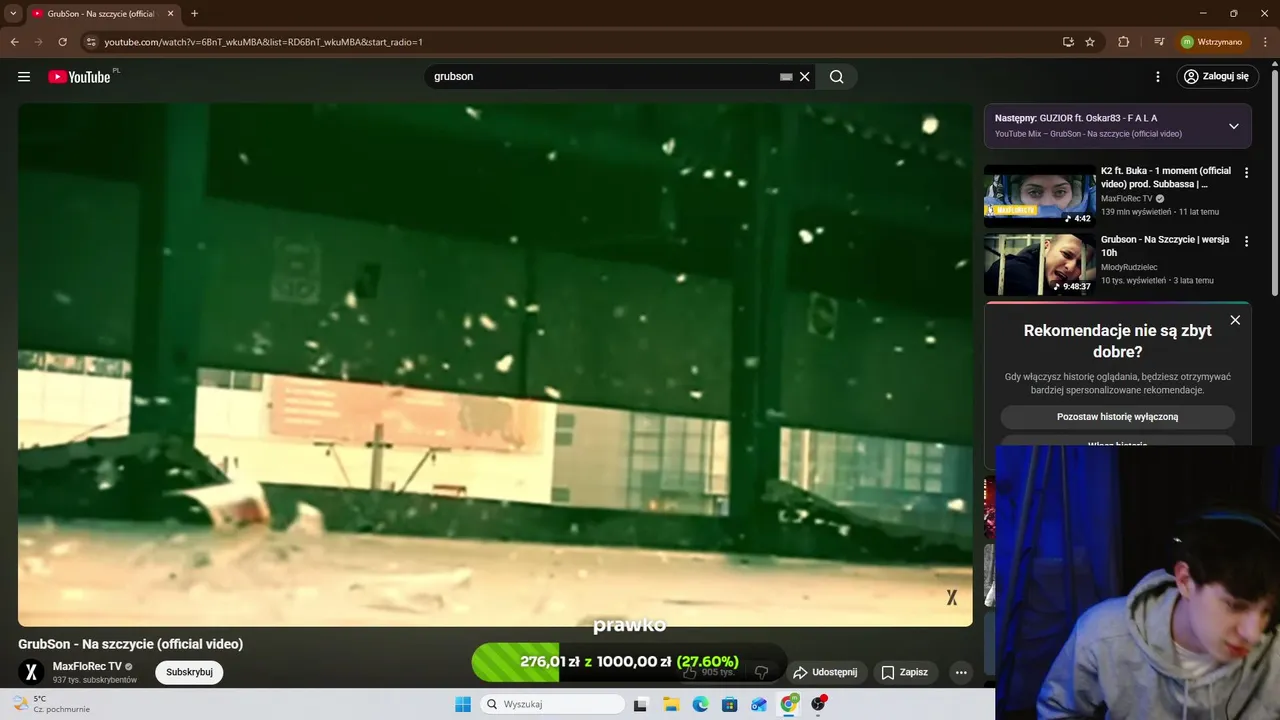Open the weather widget showing 5°C
Viewport: 1280px width, 720px height.
(52, 704)
